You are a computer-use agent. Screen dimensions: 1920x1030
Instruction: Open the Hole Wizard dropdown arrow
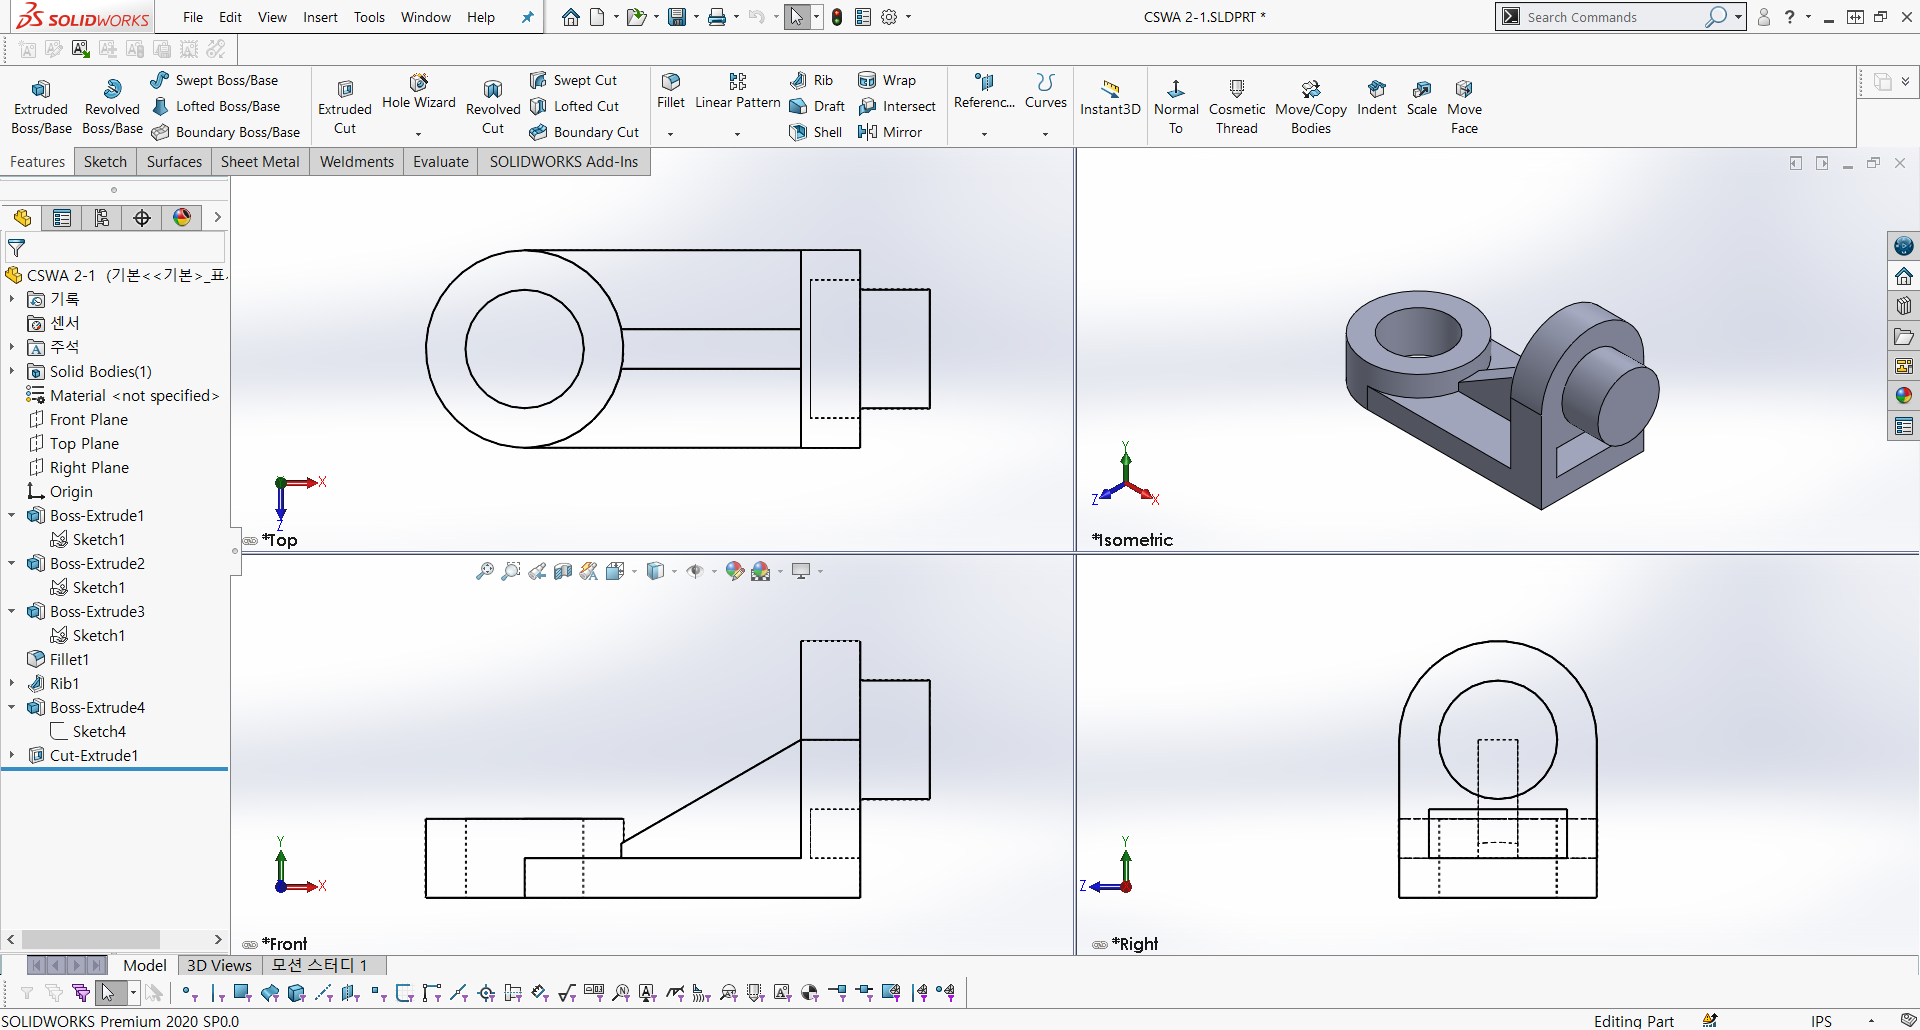[418, 133]
